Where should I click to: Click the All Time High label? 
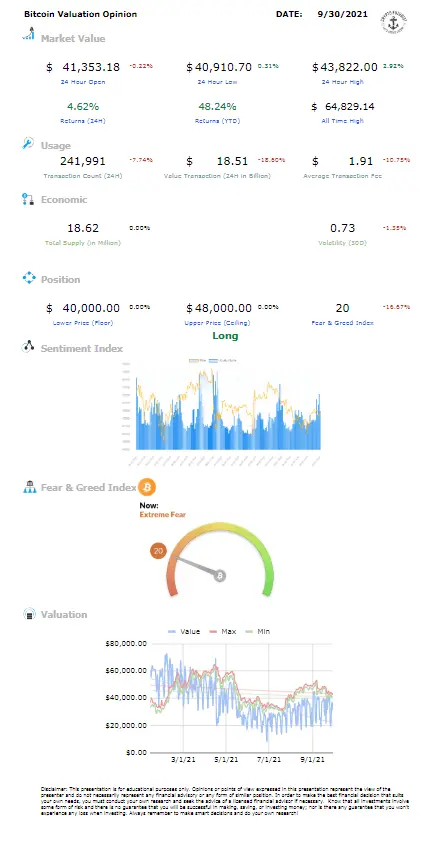click(343, 121)
